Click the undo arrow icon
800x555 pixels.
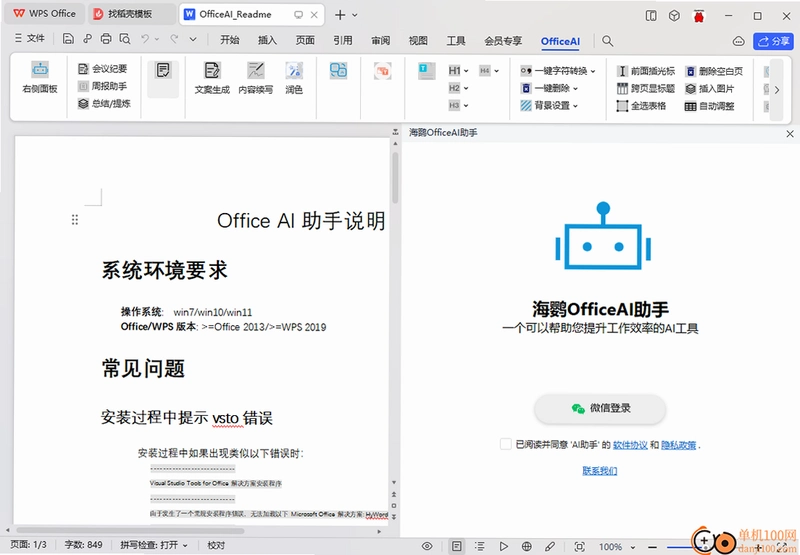click(x=145, y=38)
